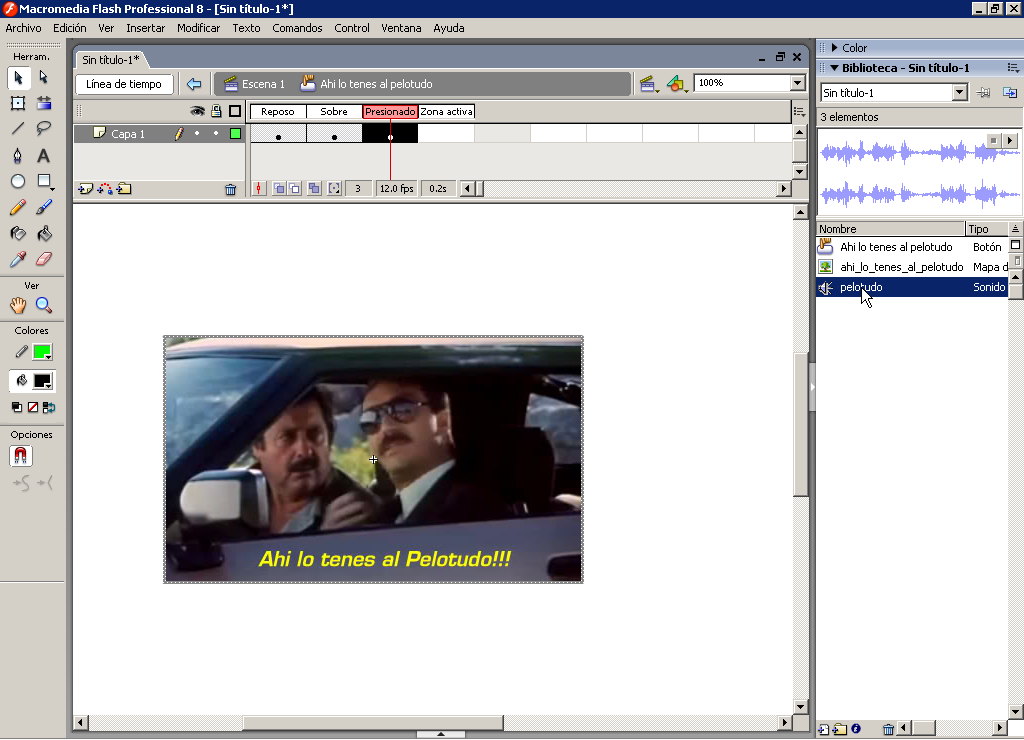Select the Oval tool
Viewport: 1024px width, 740px height.
(18, 182)
